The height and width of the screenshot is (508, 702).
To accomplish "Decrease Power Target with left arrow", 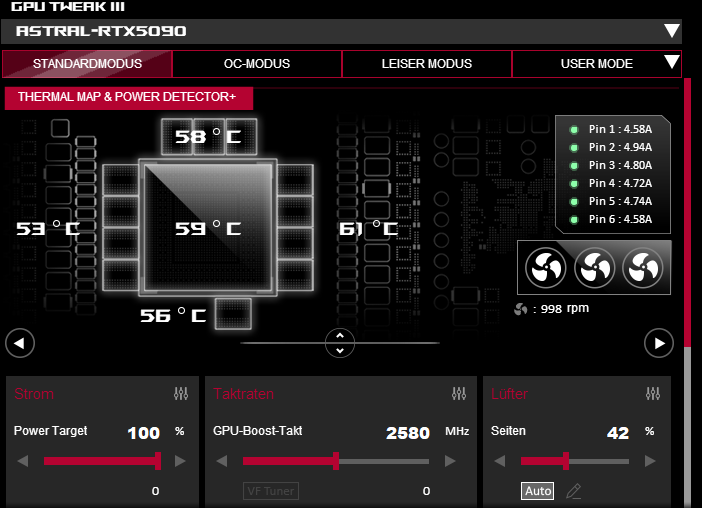I will [x=22, y=461].
